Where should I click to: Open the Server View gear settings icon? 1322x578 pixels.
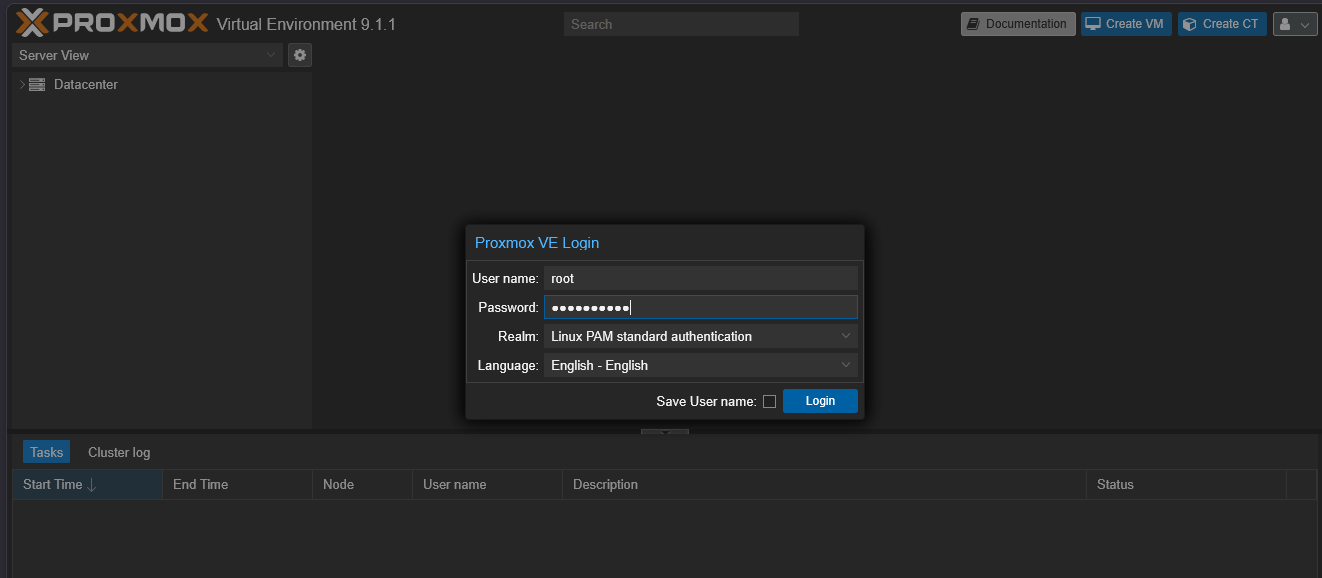[300, 55]
